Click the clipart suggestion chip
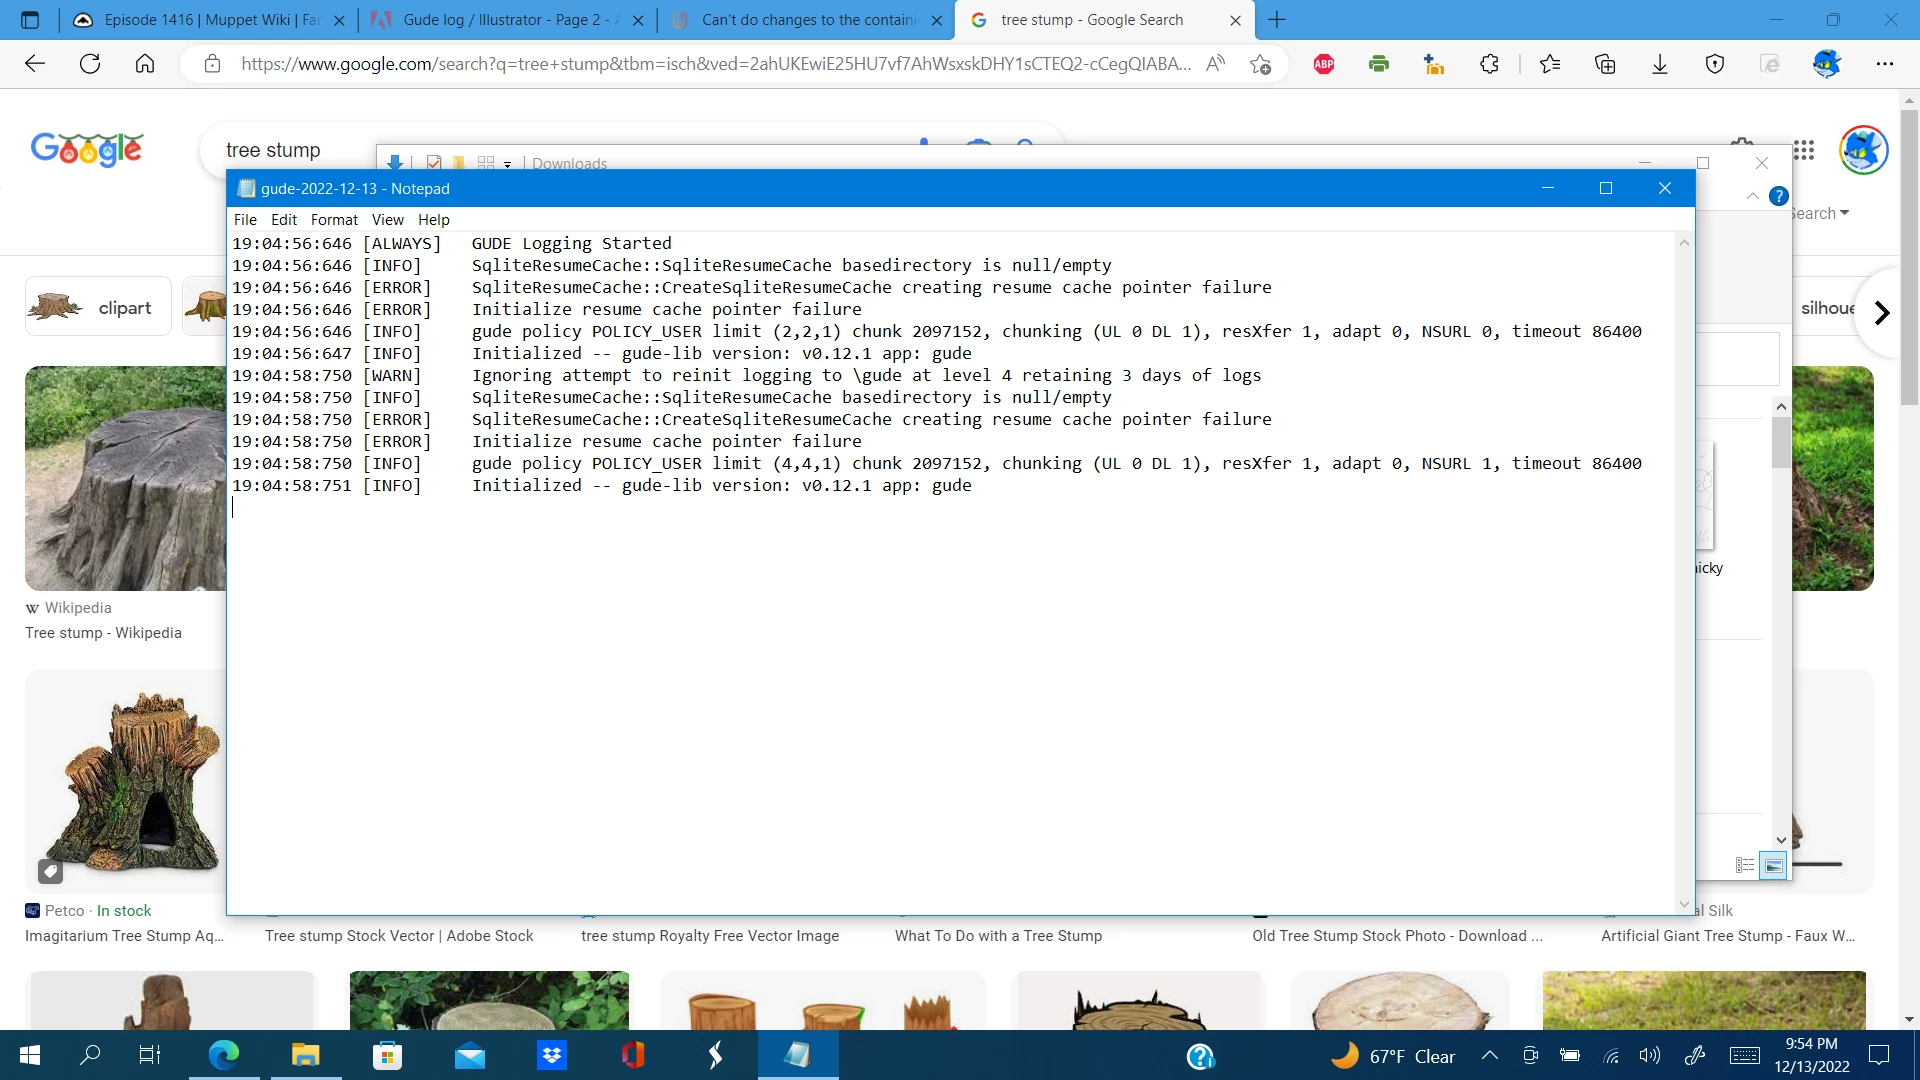This screenshot has height=1080, width=1920. click(x=98, y=308)
